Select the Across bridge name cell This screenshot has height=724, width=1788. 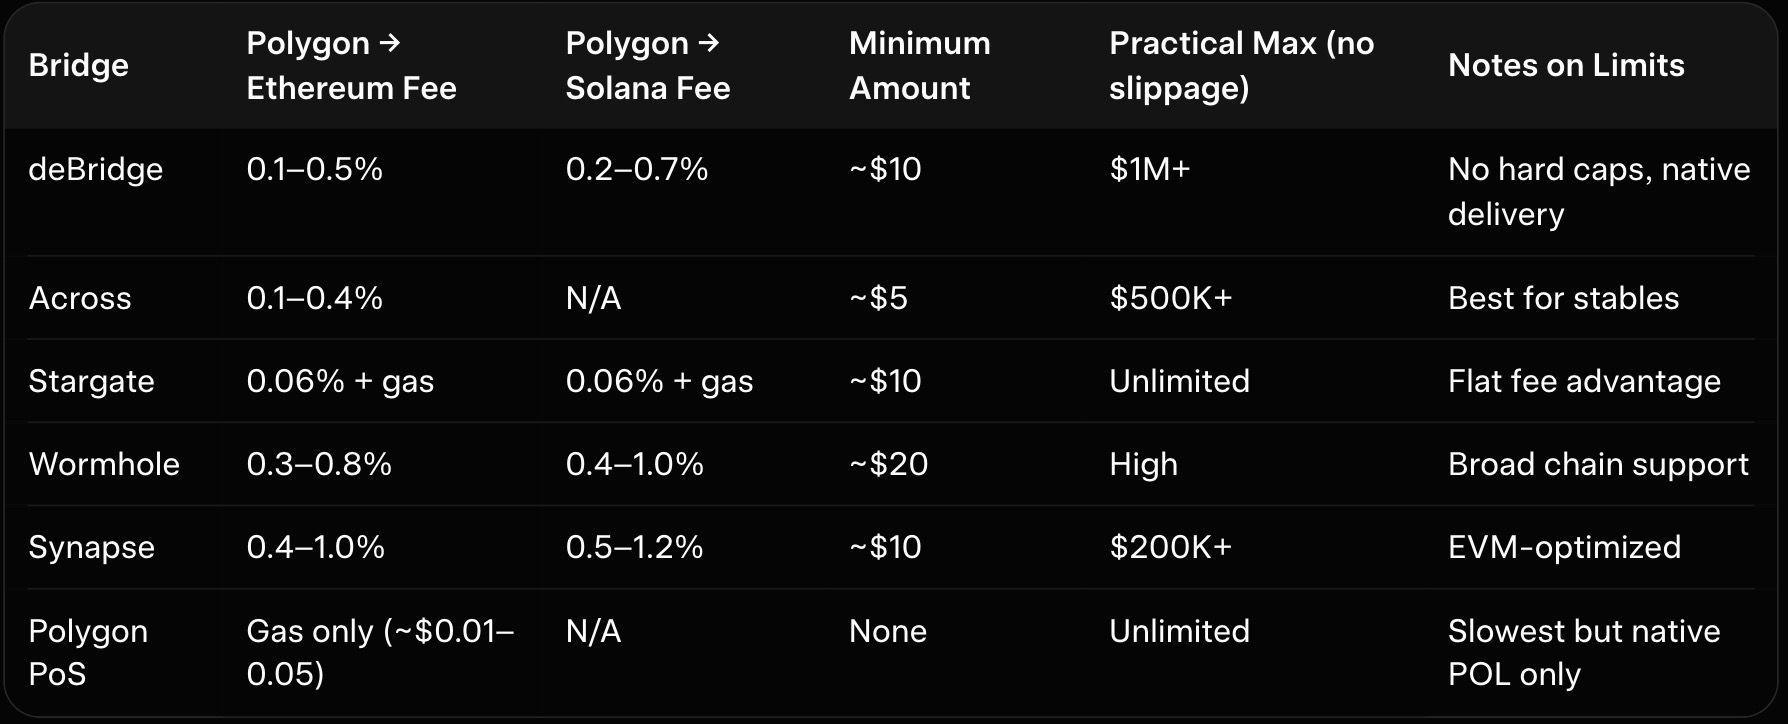point(80,298)
